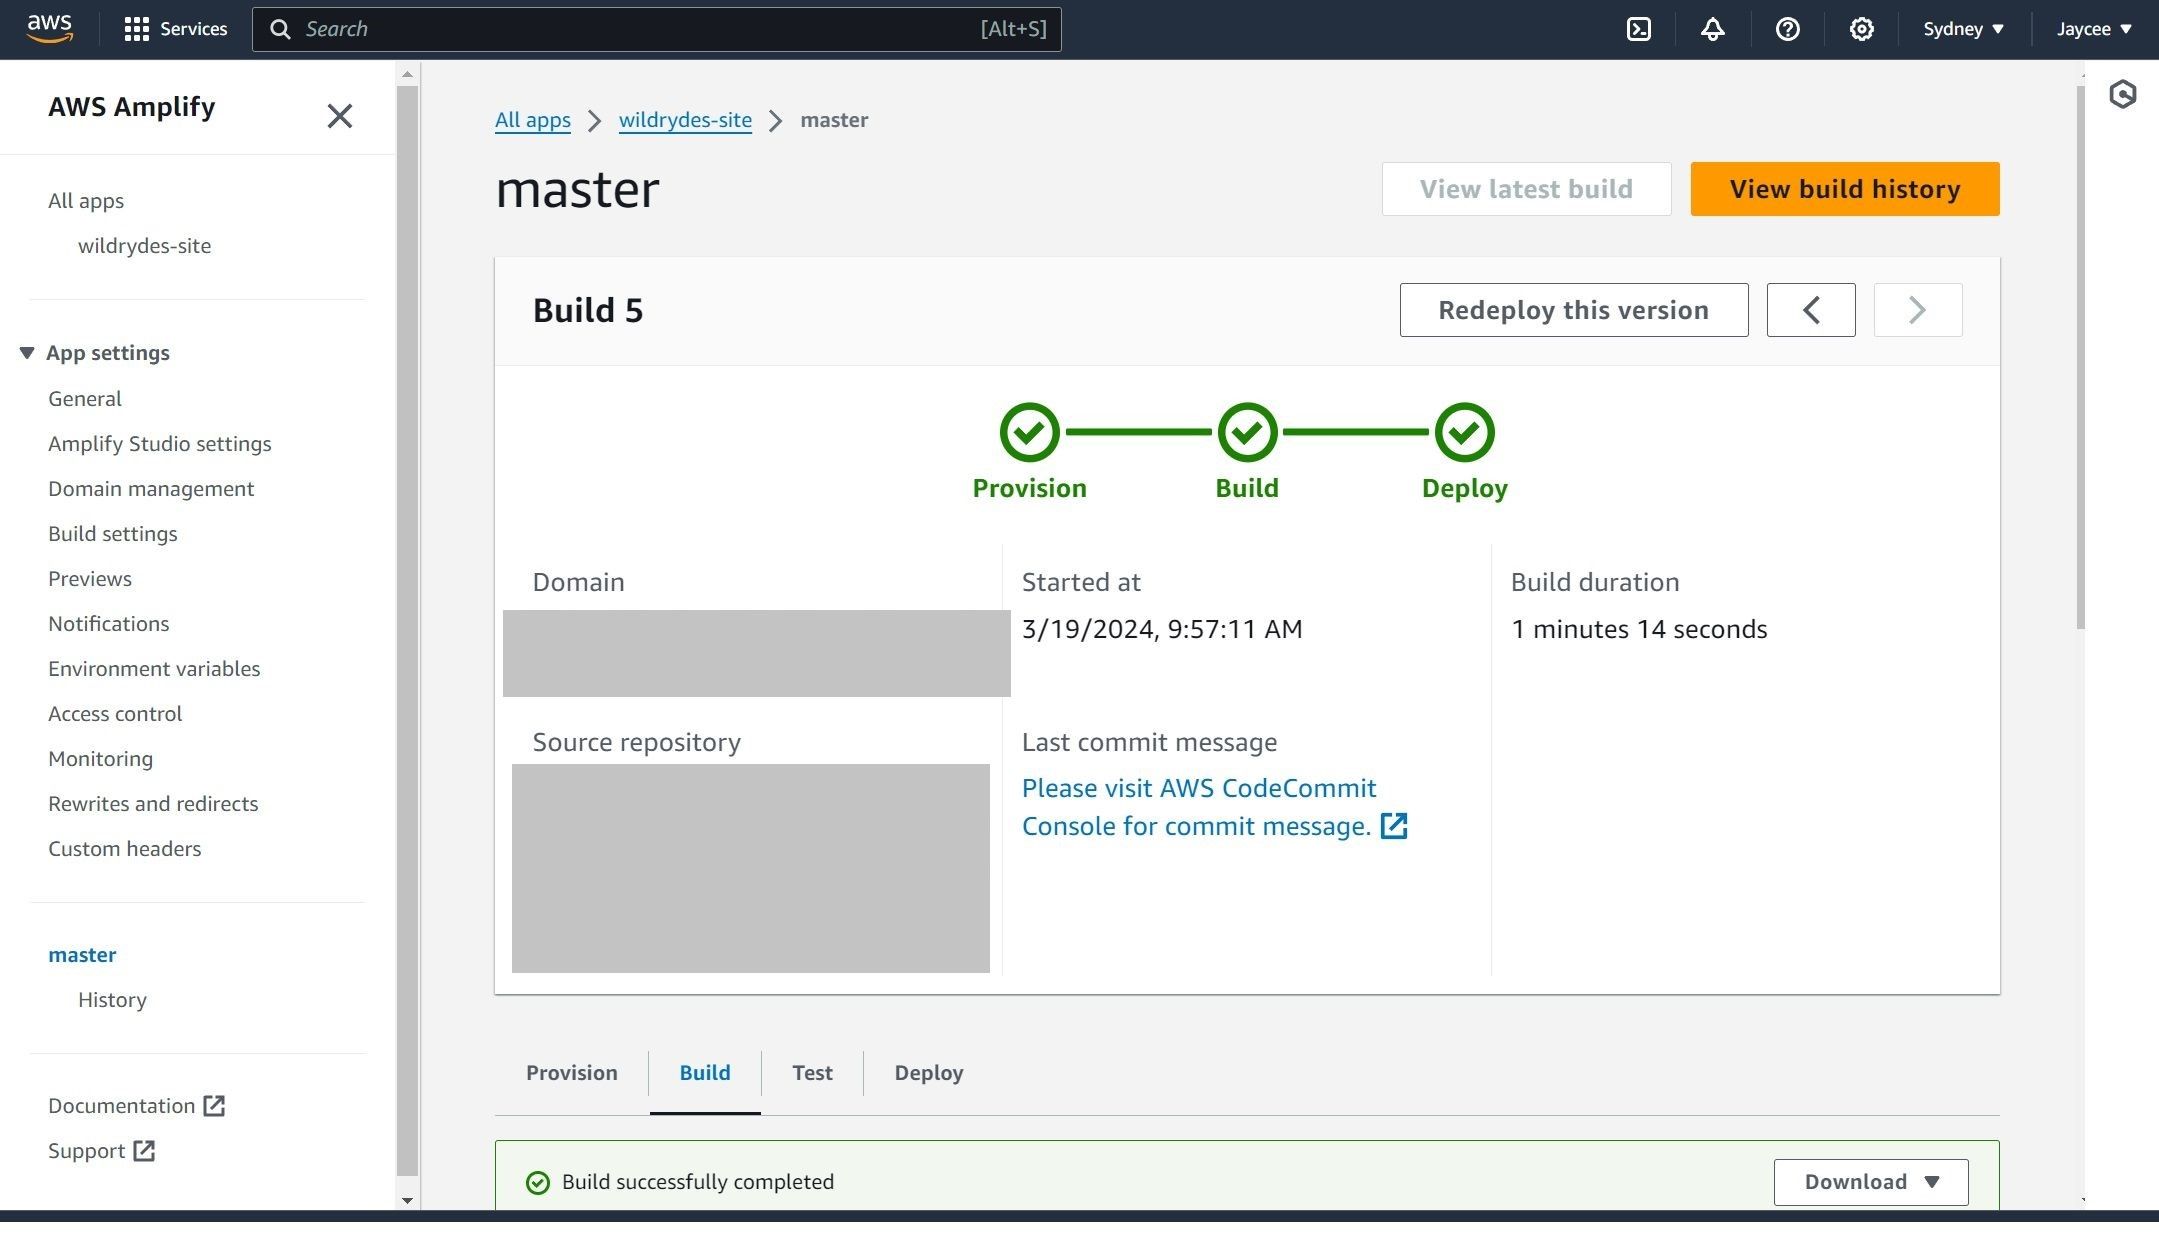Close the AWS Amplify sidebar panel

(339, 116)
